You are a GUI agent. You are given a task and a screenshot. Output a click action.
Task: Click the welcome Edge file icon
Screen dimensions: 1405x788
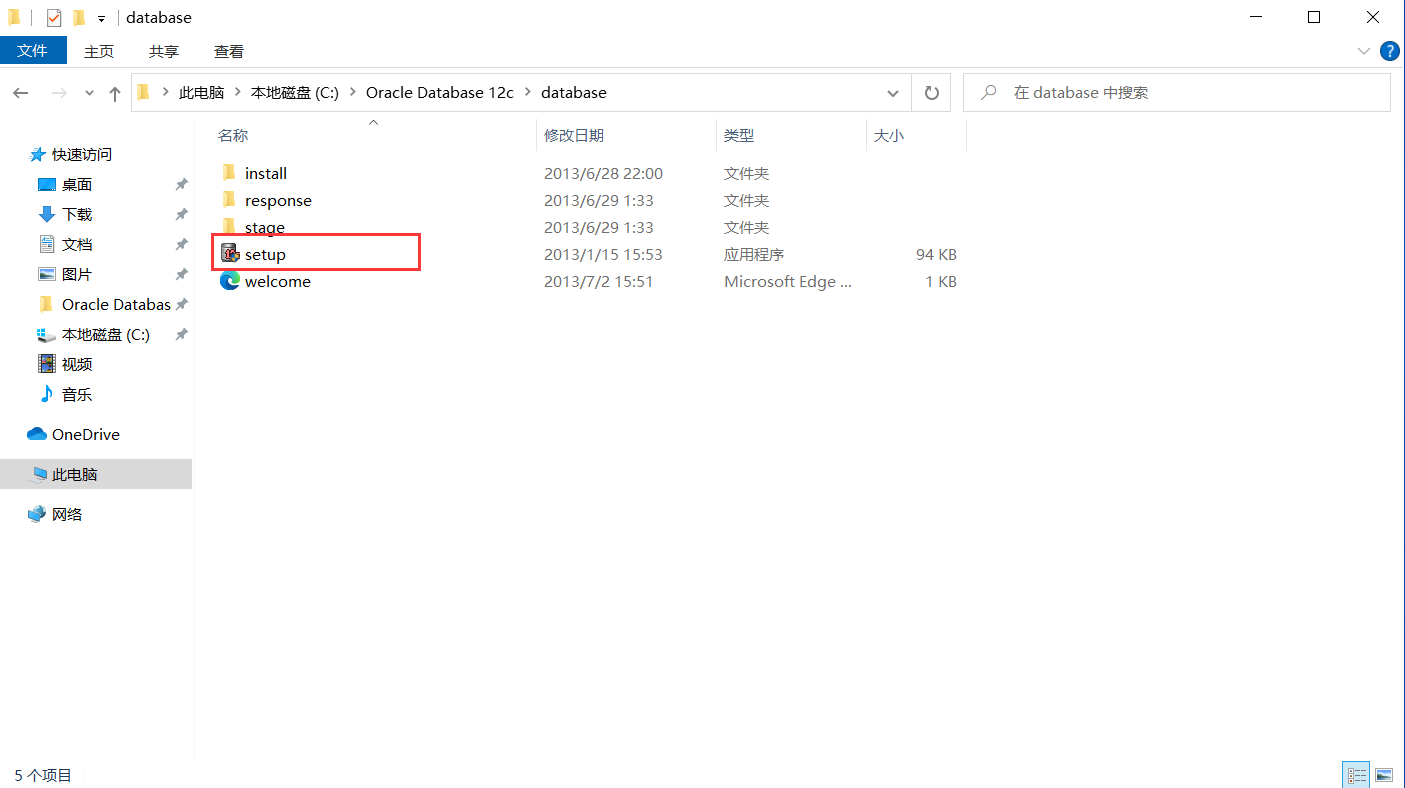point(230,281)
